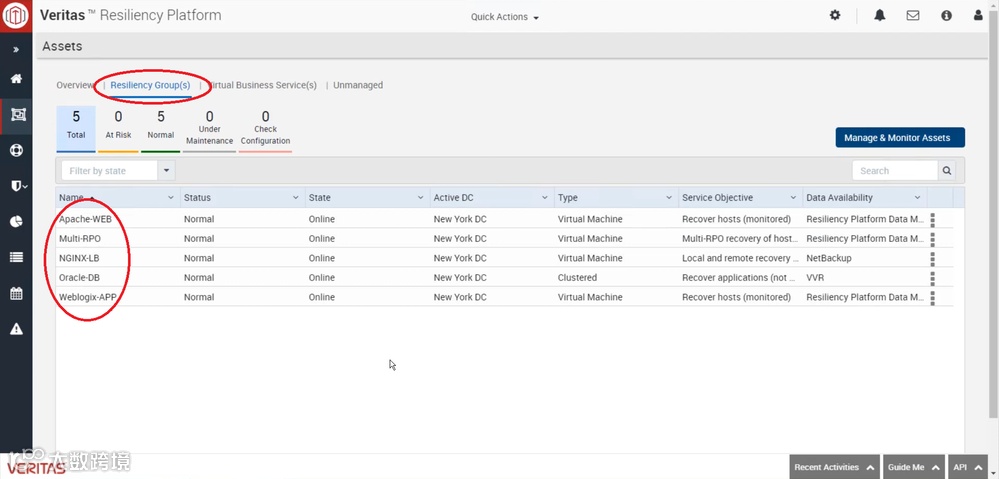The image size is (999, 479).
Task: Open State column menu chevron
Action: coord(420,197)
